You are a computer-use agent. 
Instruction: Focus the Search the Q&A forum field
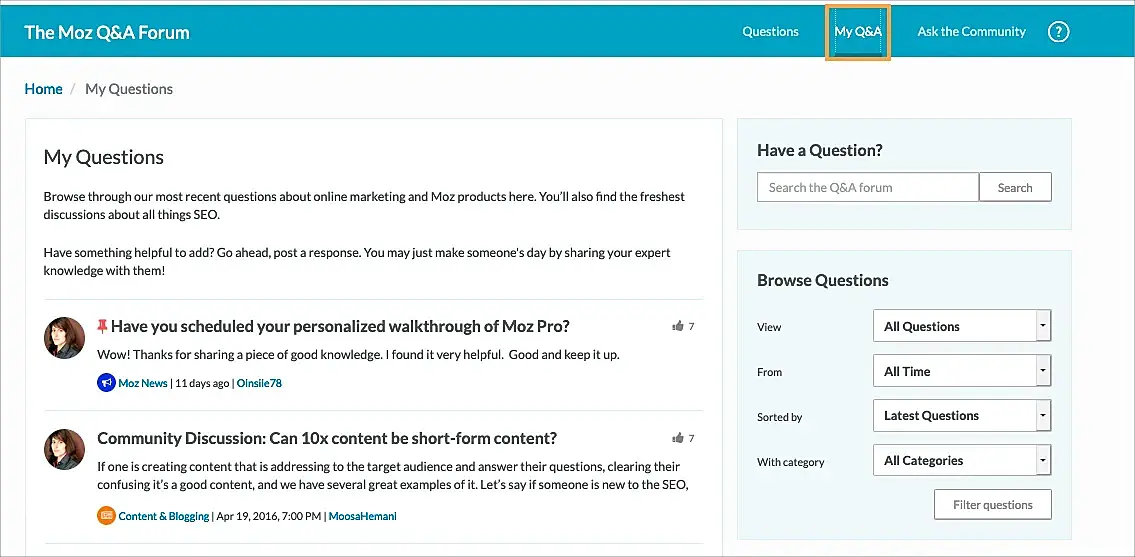[x=867, y=188]
